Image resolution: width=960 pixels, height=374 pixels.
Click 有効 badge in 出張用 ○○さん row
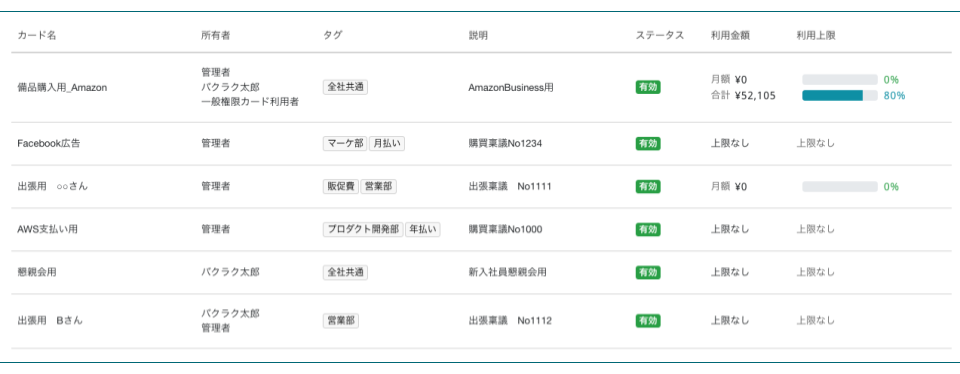(x=648, y=187)
